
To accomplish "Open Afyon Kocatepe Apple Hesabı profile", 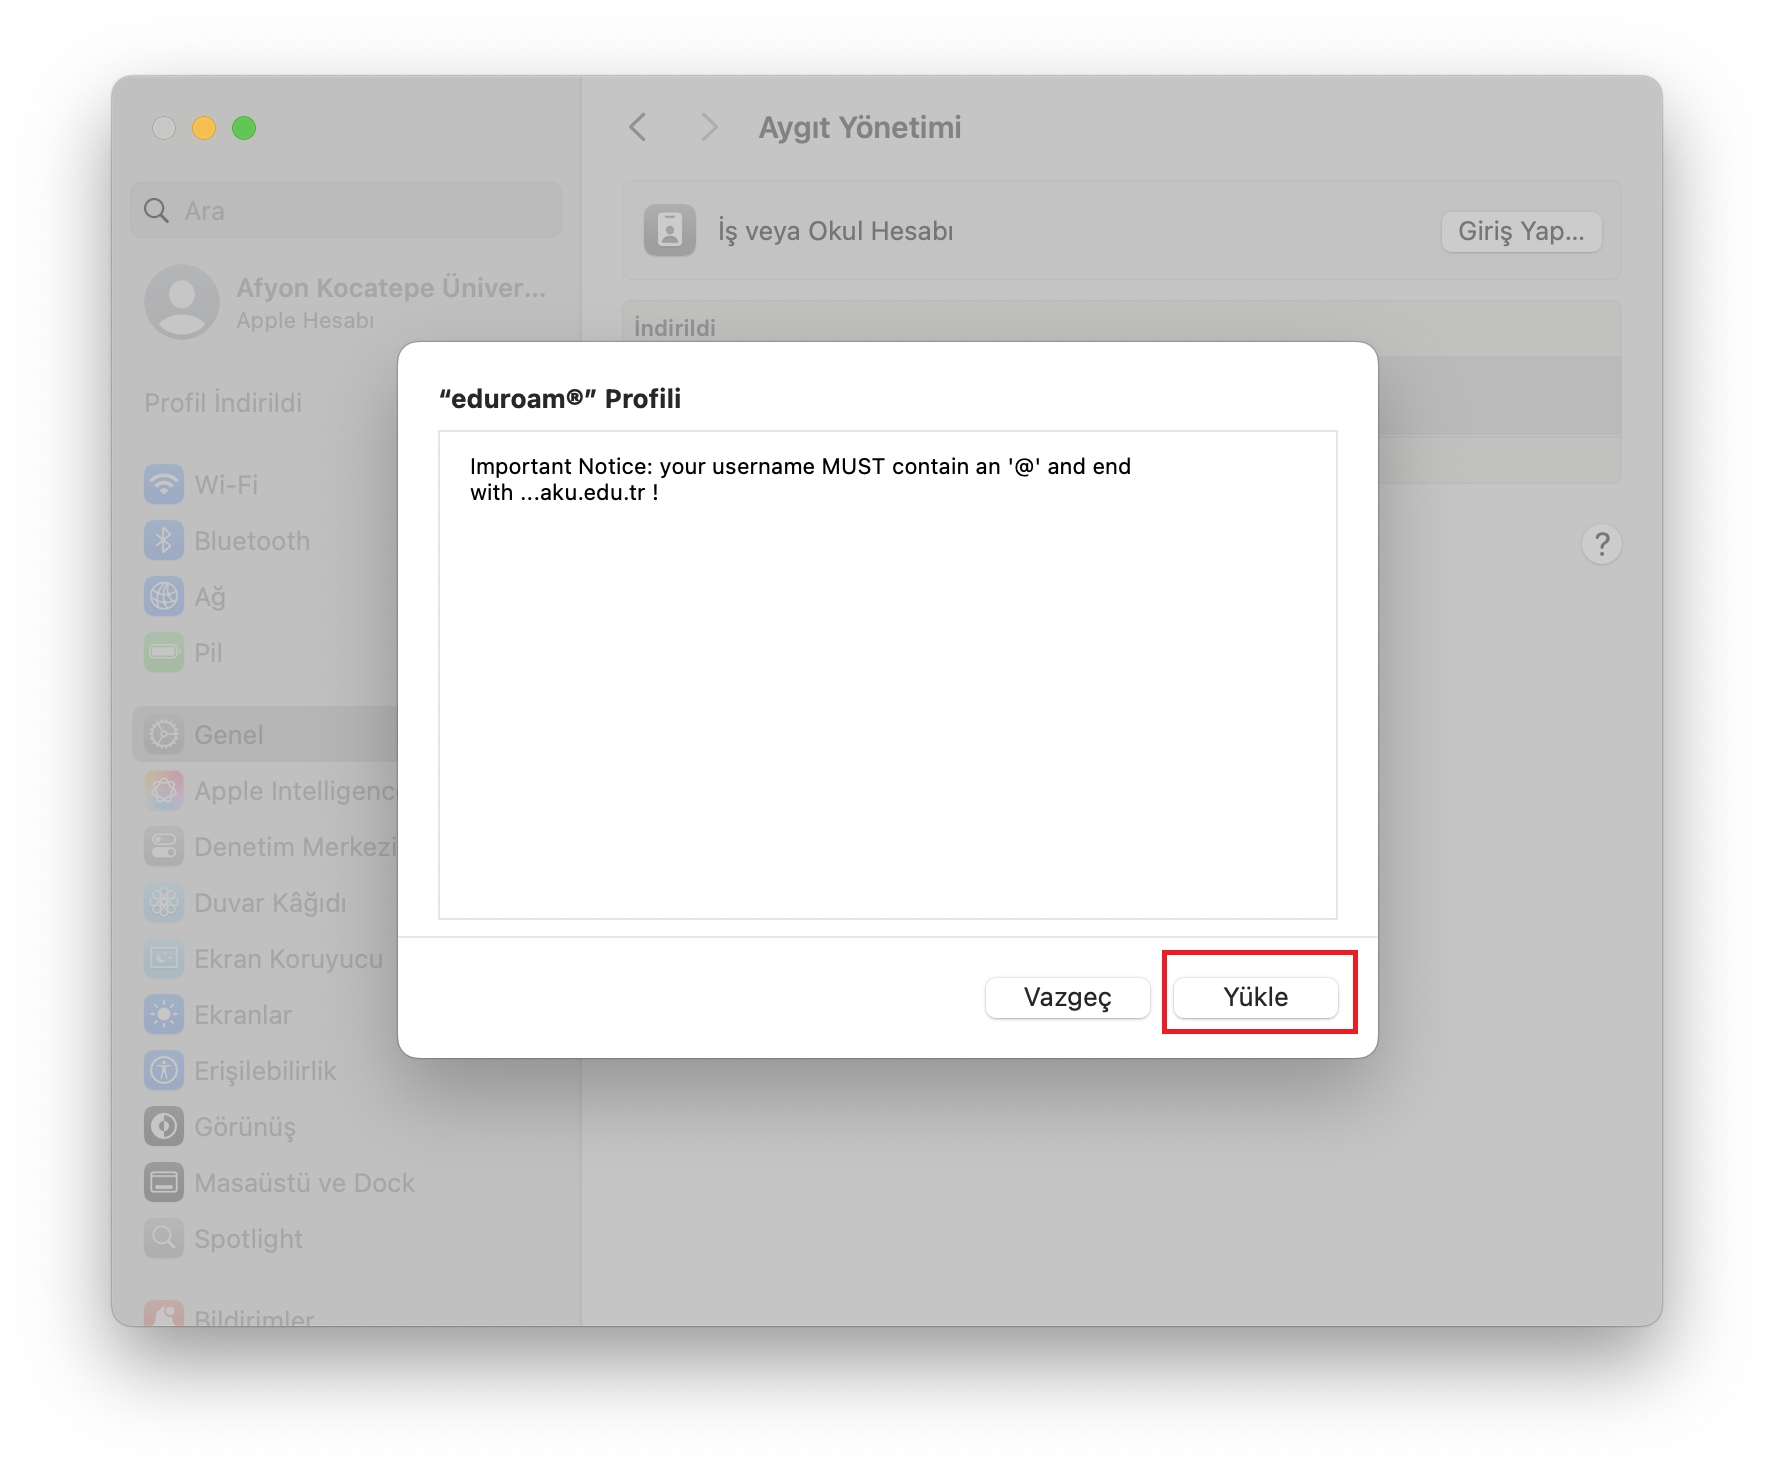I will coord(345,302).
